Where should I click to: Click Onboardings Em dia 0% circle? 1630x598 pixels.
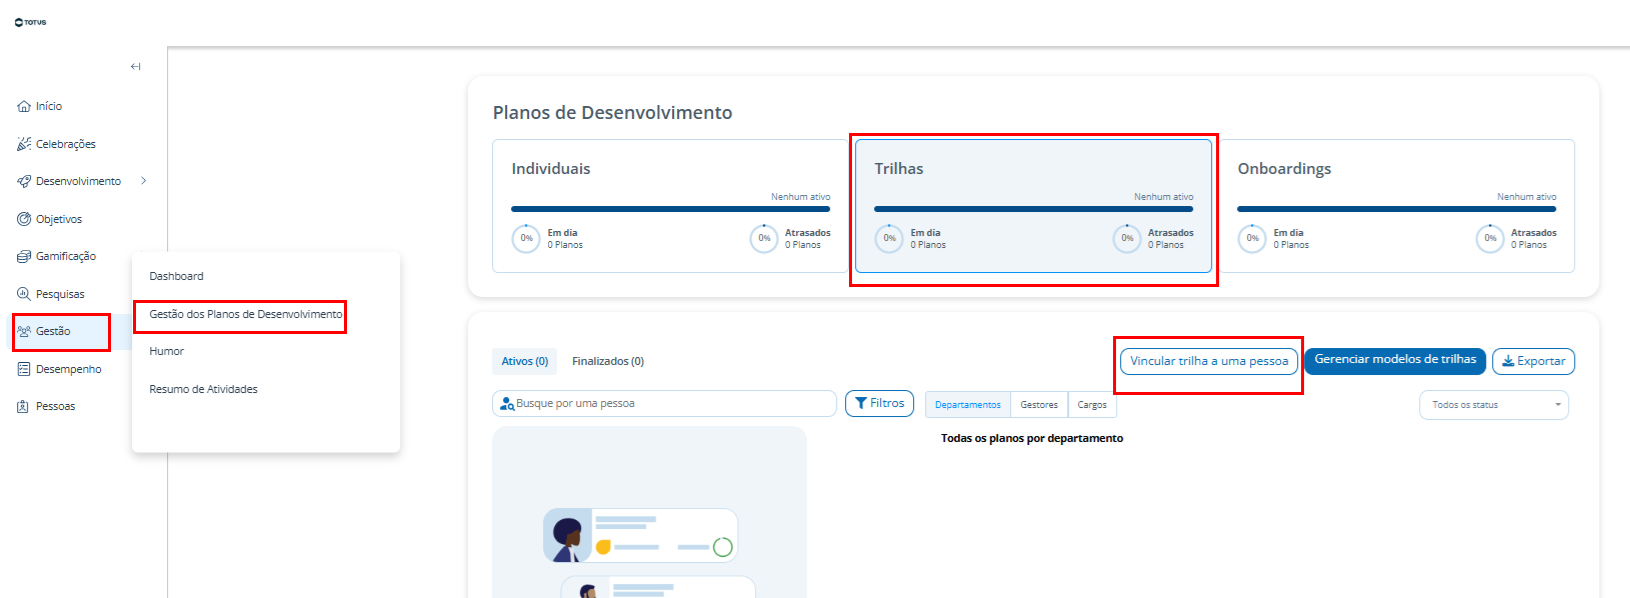pos(1252,238)
